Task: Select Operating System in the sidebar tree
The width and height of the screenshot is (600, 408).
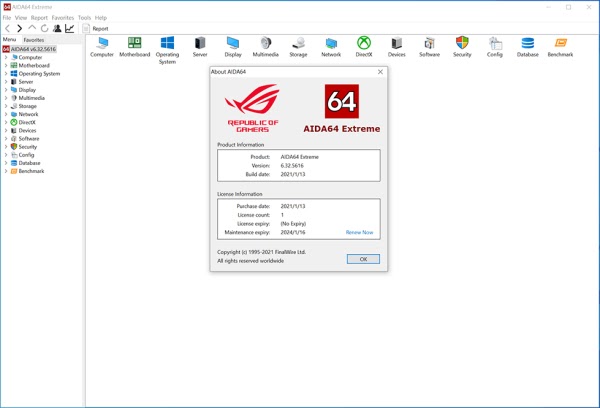Action: (39, 73)
